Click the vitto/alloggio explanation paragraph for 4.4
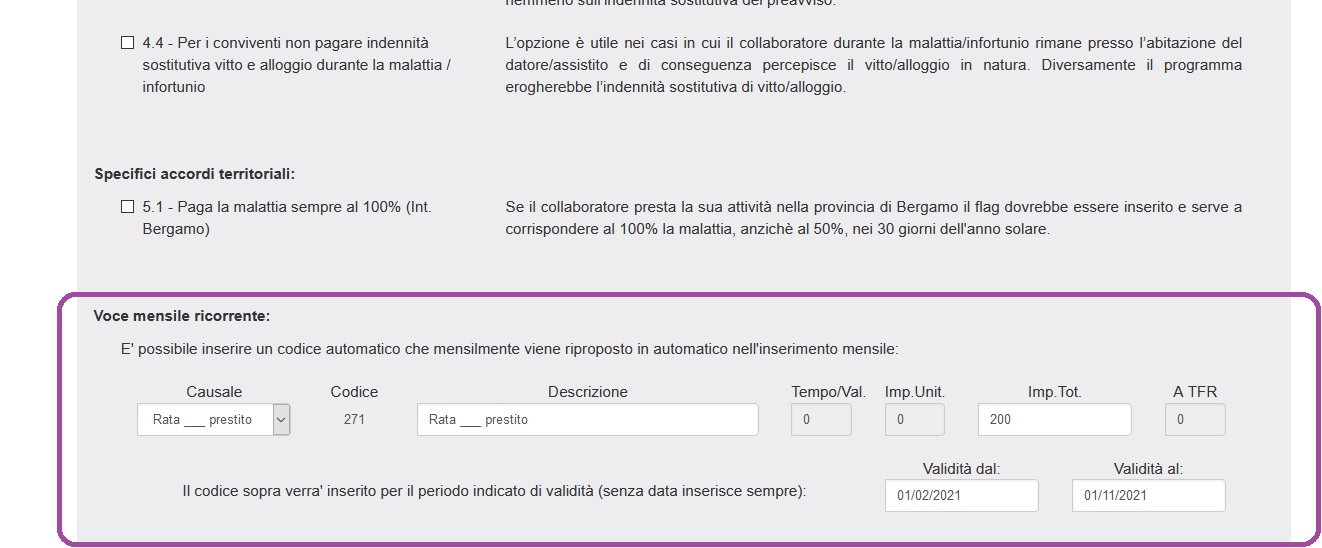The image size is (1322, 548). tap(873, 65)
